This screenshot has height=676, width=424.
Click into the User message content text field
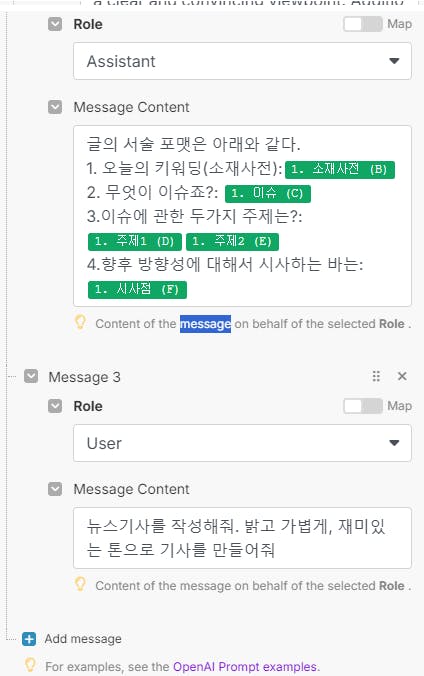coord(242,538)
